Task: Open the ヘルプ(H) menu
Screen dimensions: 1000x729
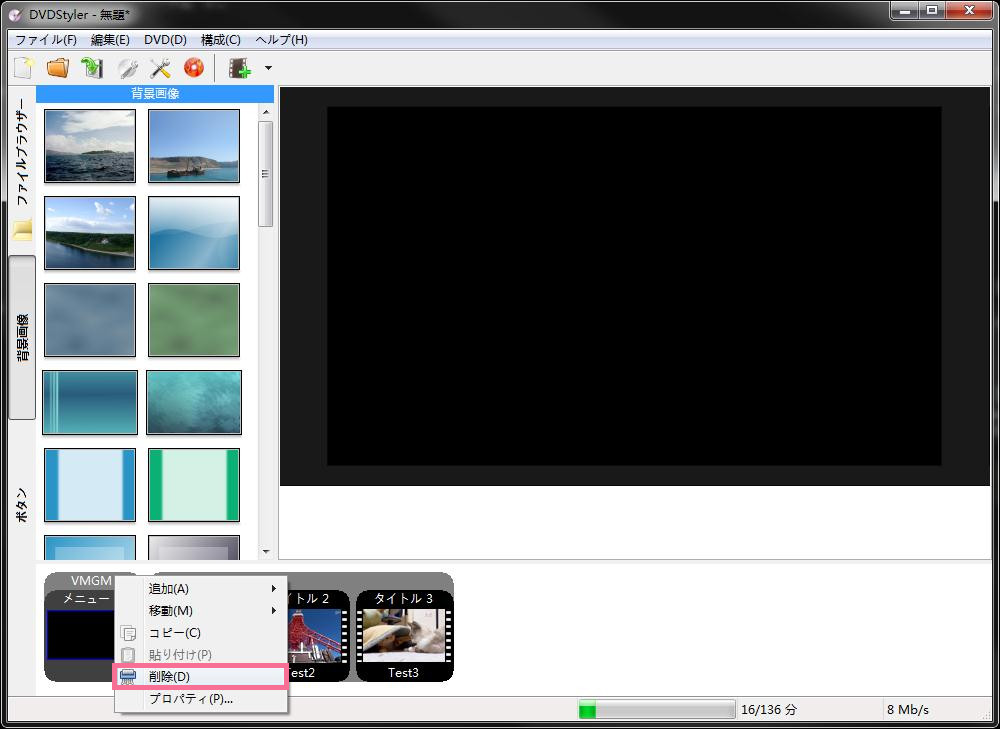Action: pyautogui.click(x=281, y=40)
